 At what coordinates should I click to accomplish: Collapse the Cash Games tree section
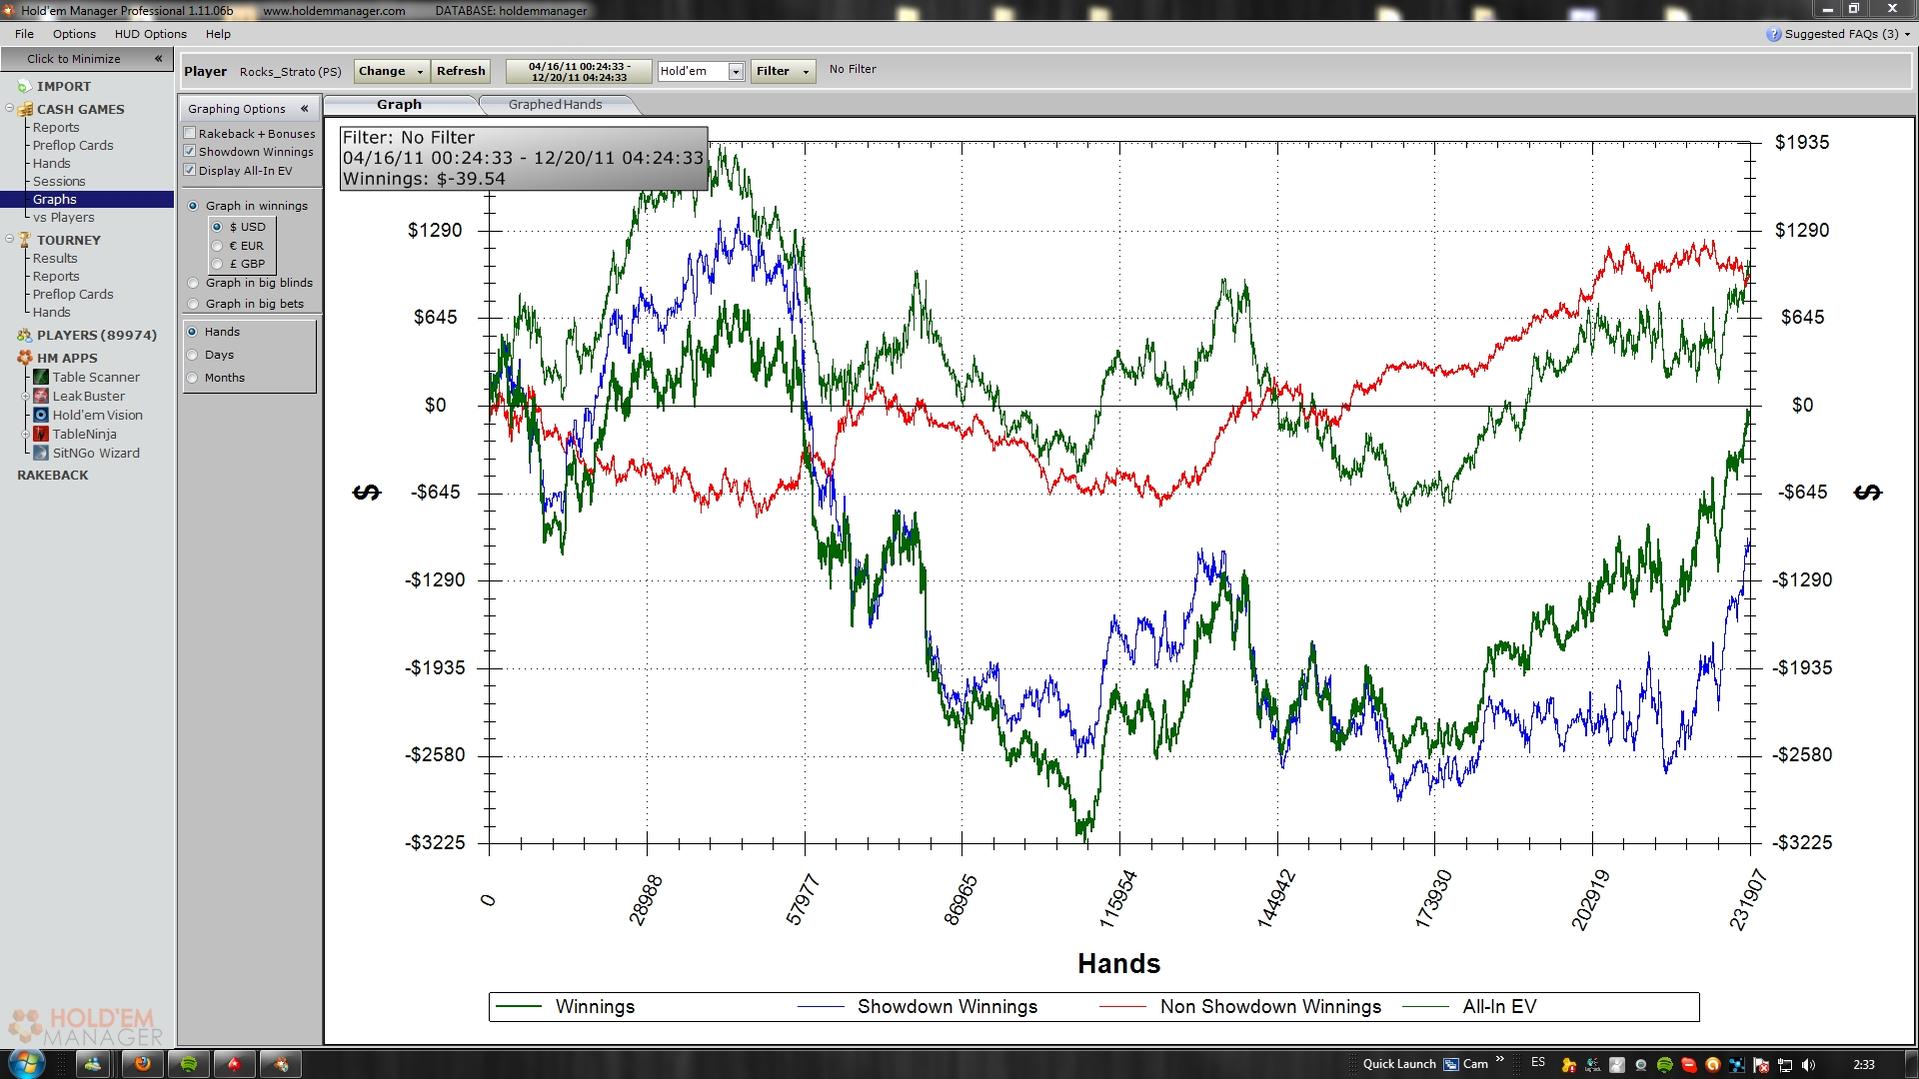tap(10, 109)
